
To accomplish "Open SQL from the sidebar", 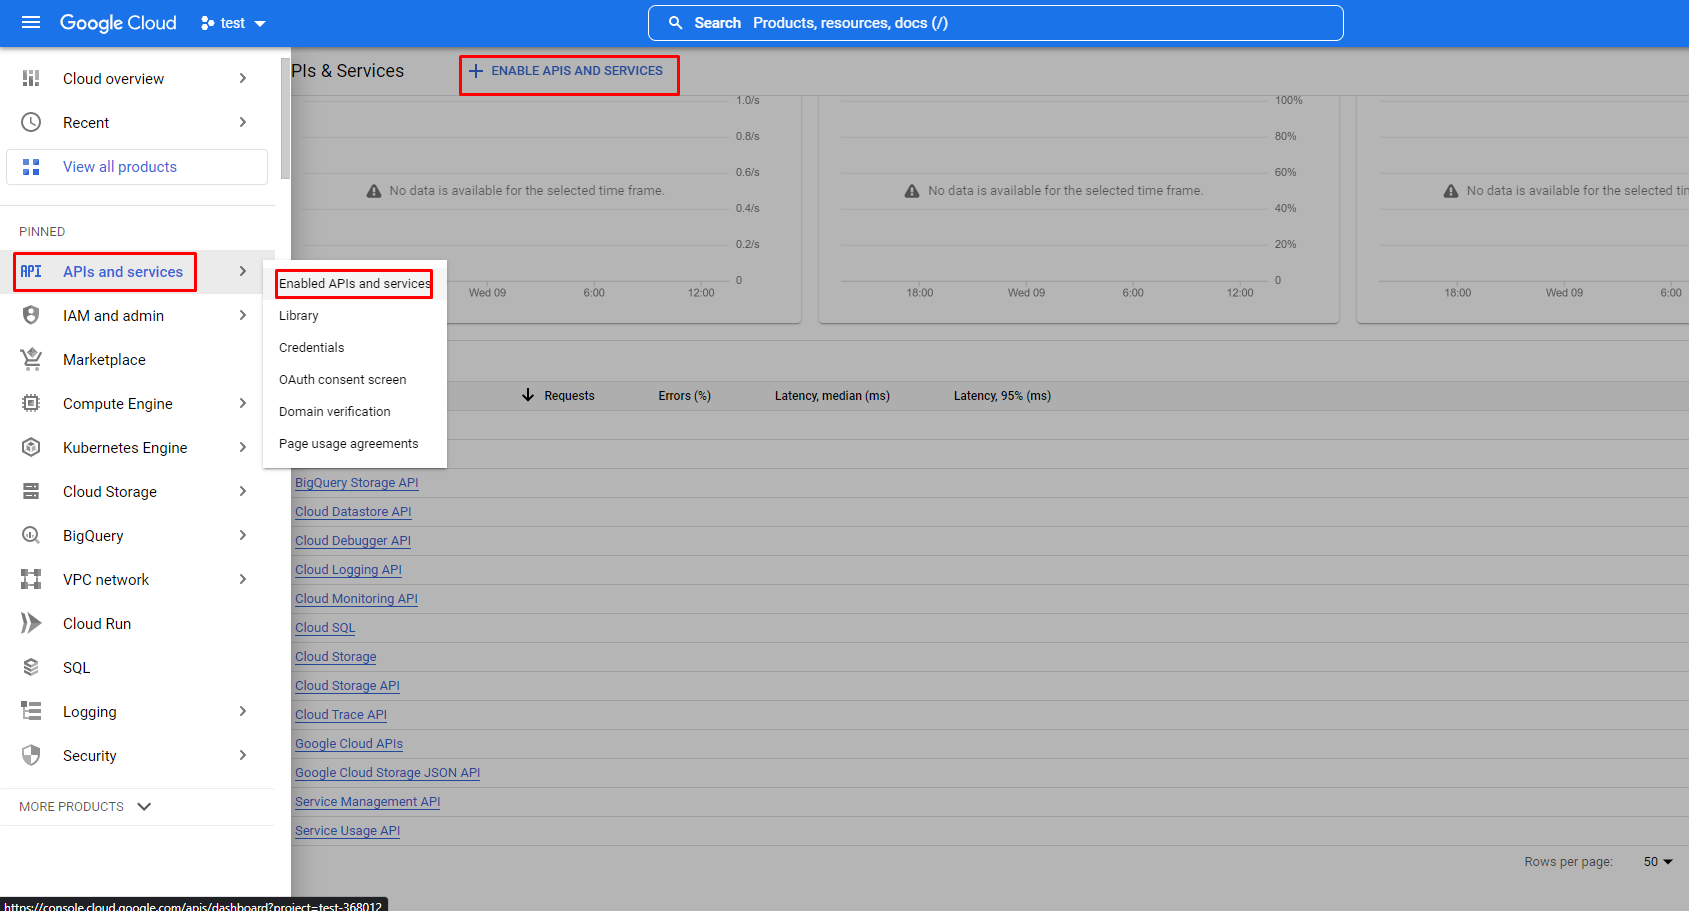I will click(x=137, y=668).
